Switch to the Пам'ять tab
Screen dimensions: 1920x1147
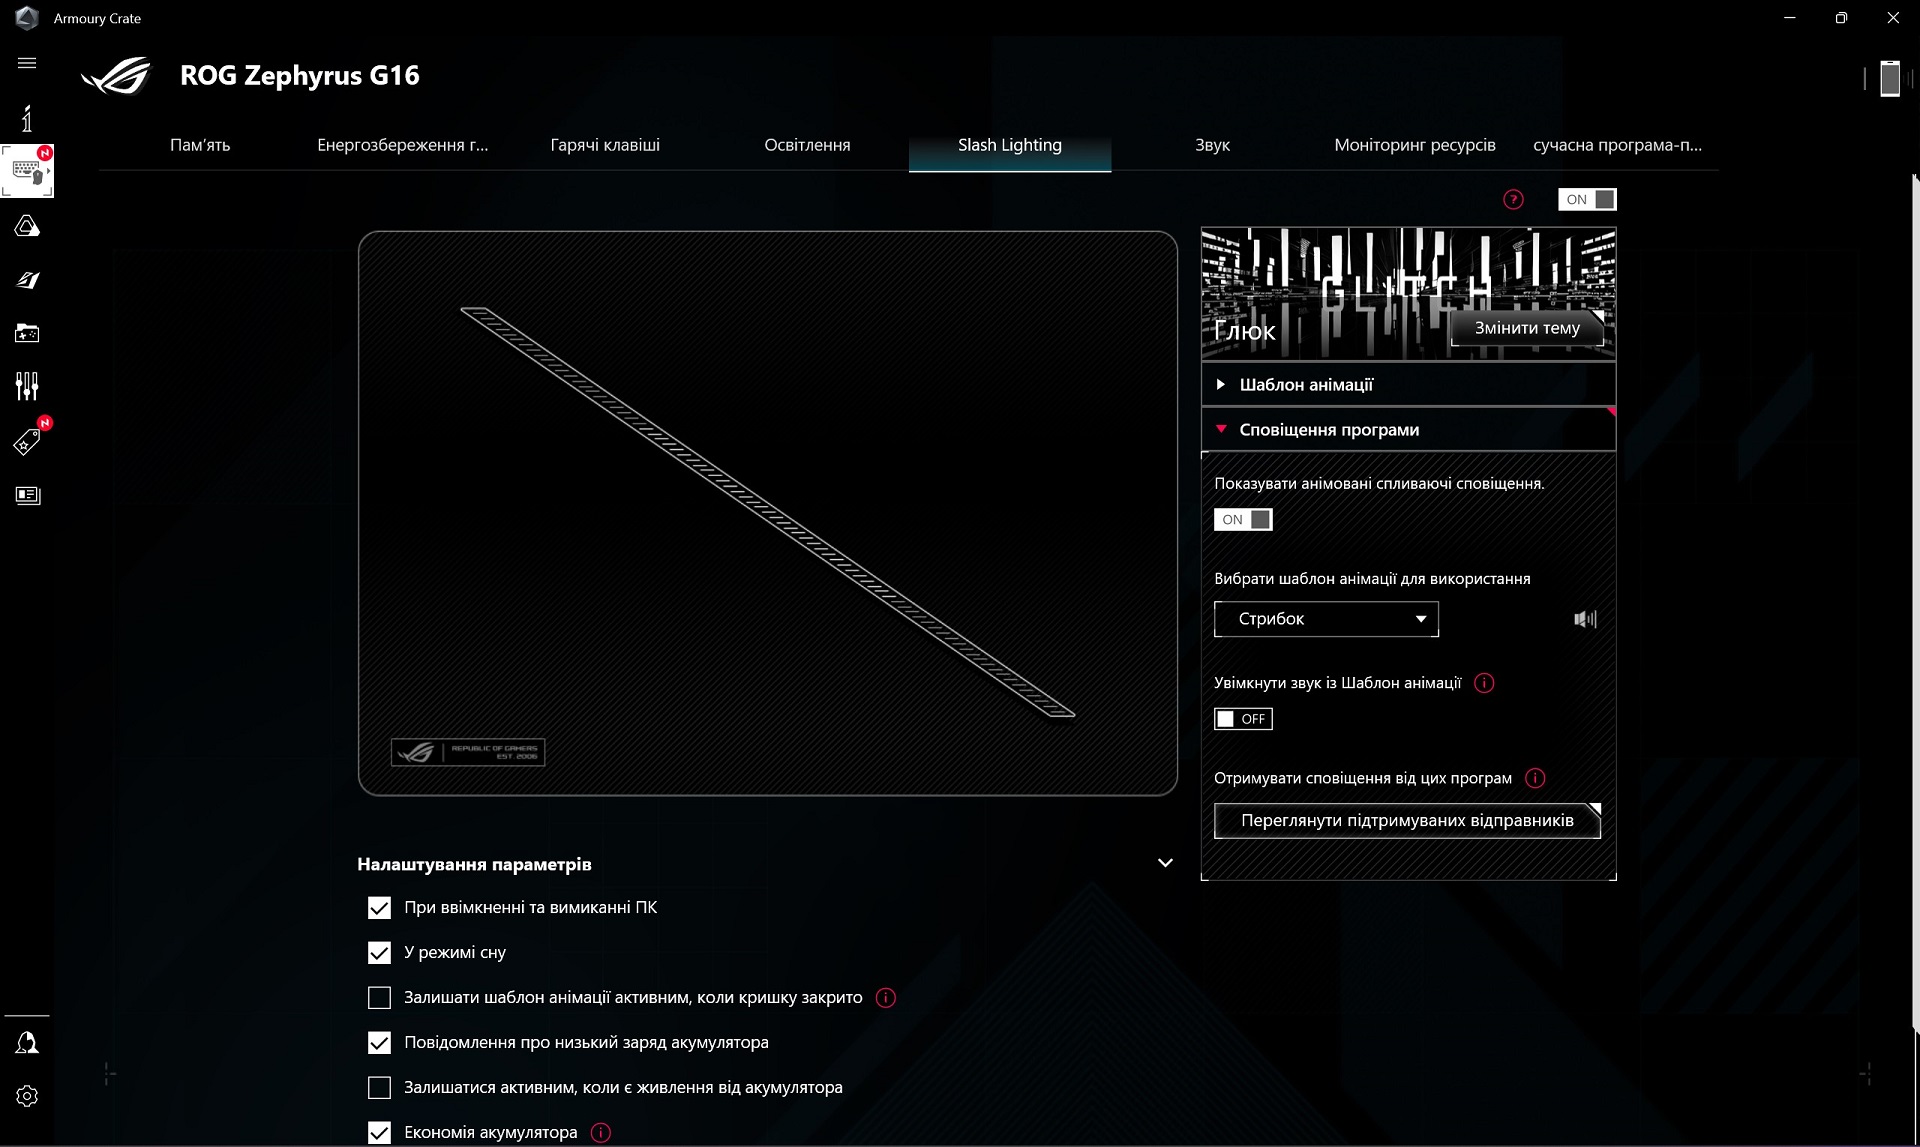click(x=200, y=145)
